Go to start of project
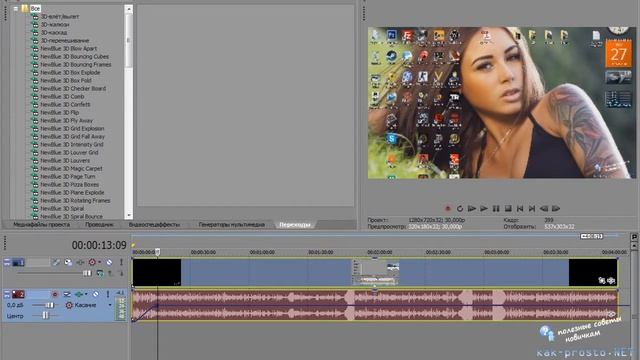This screenshot has height=360, width=640. click(x=520, y=209)
